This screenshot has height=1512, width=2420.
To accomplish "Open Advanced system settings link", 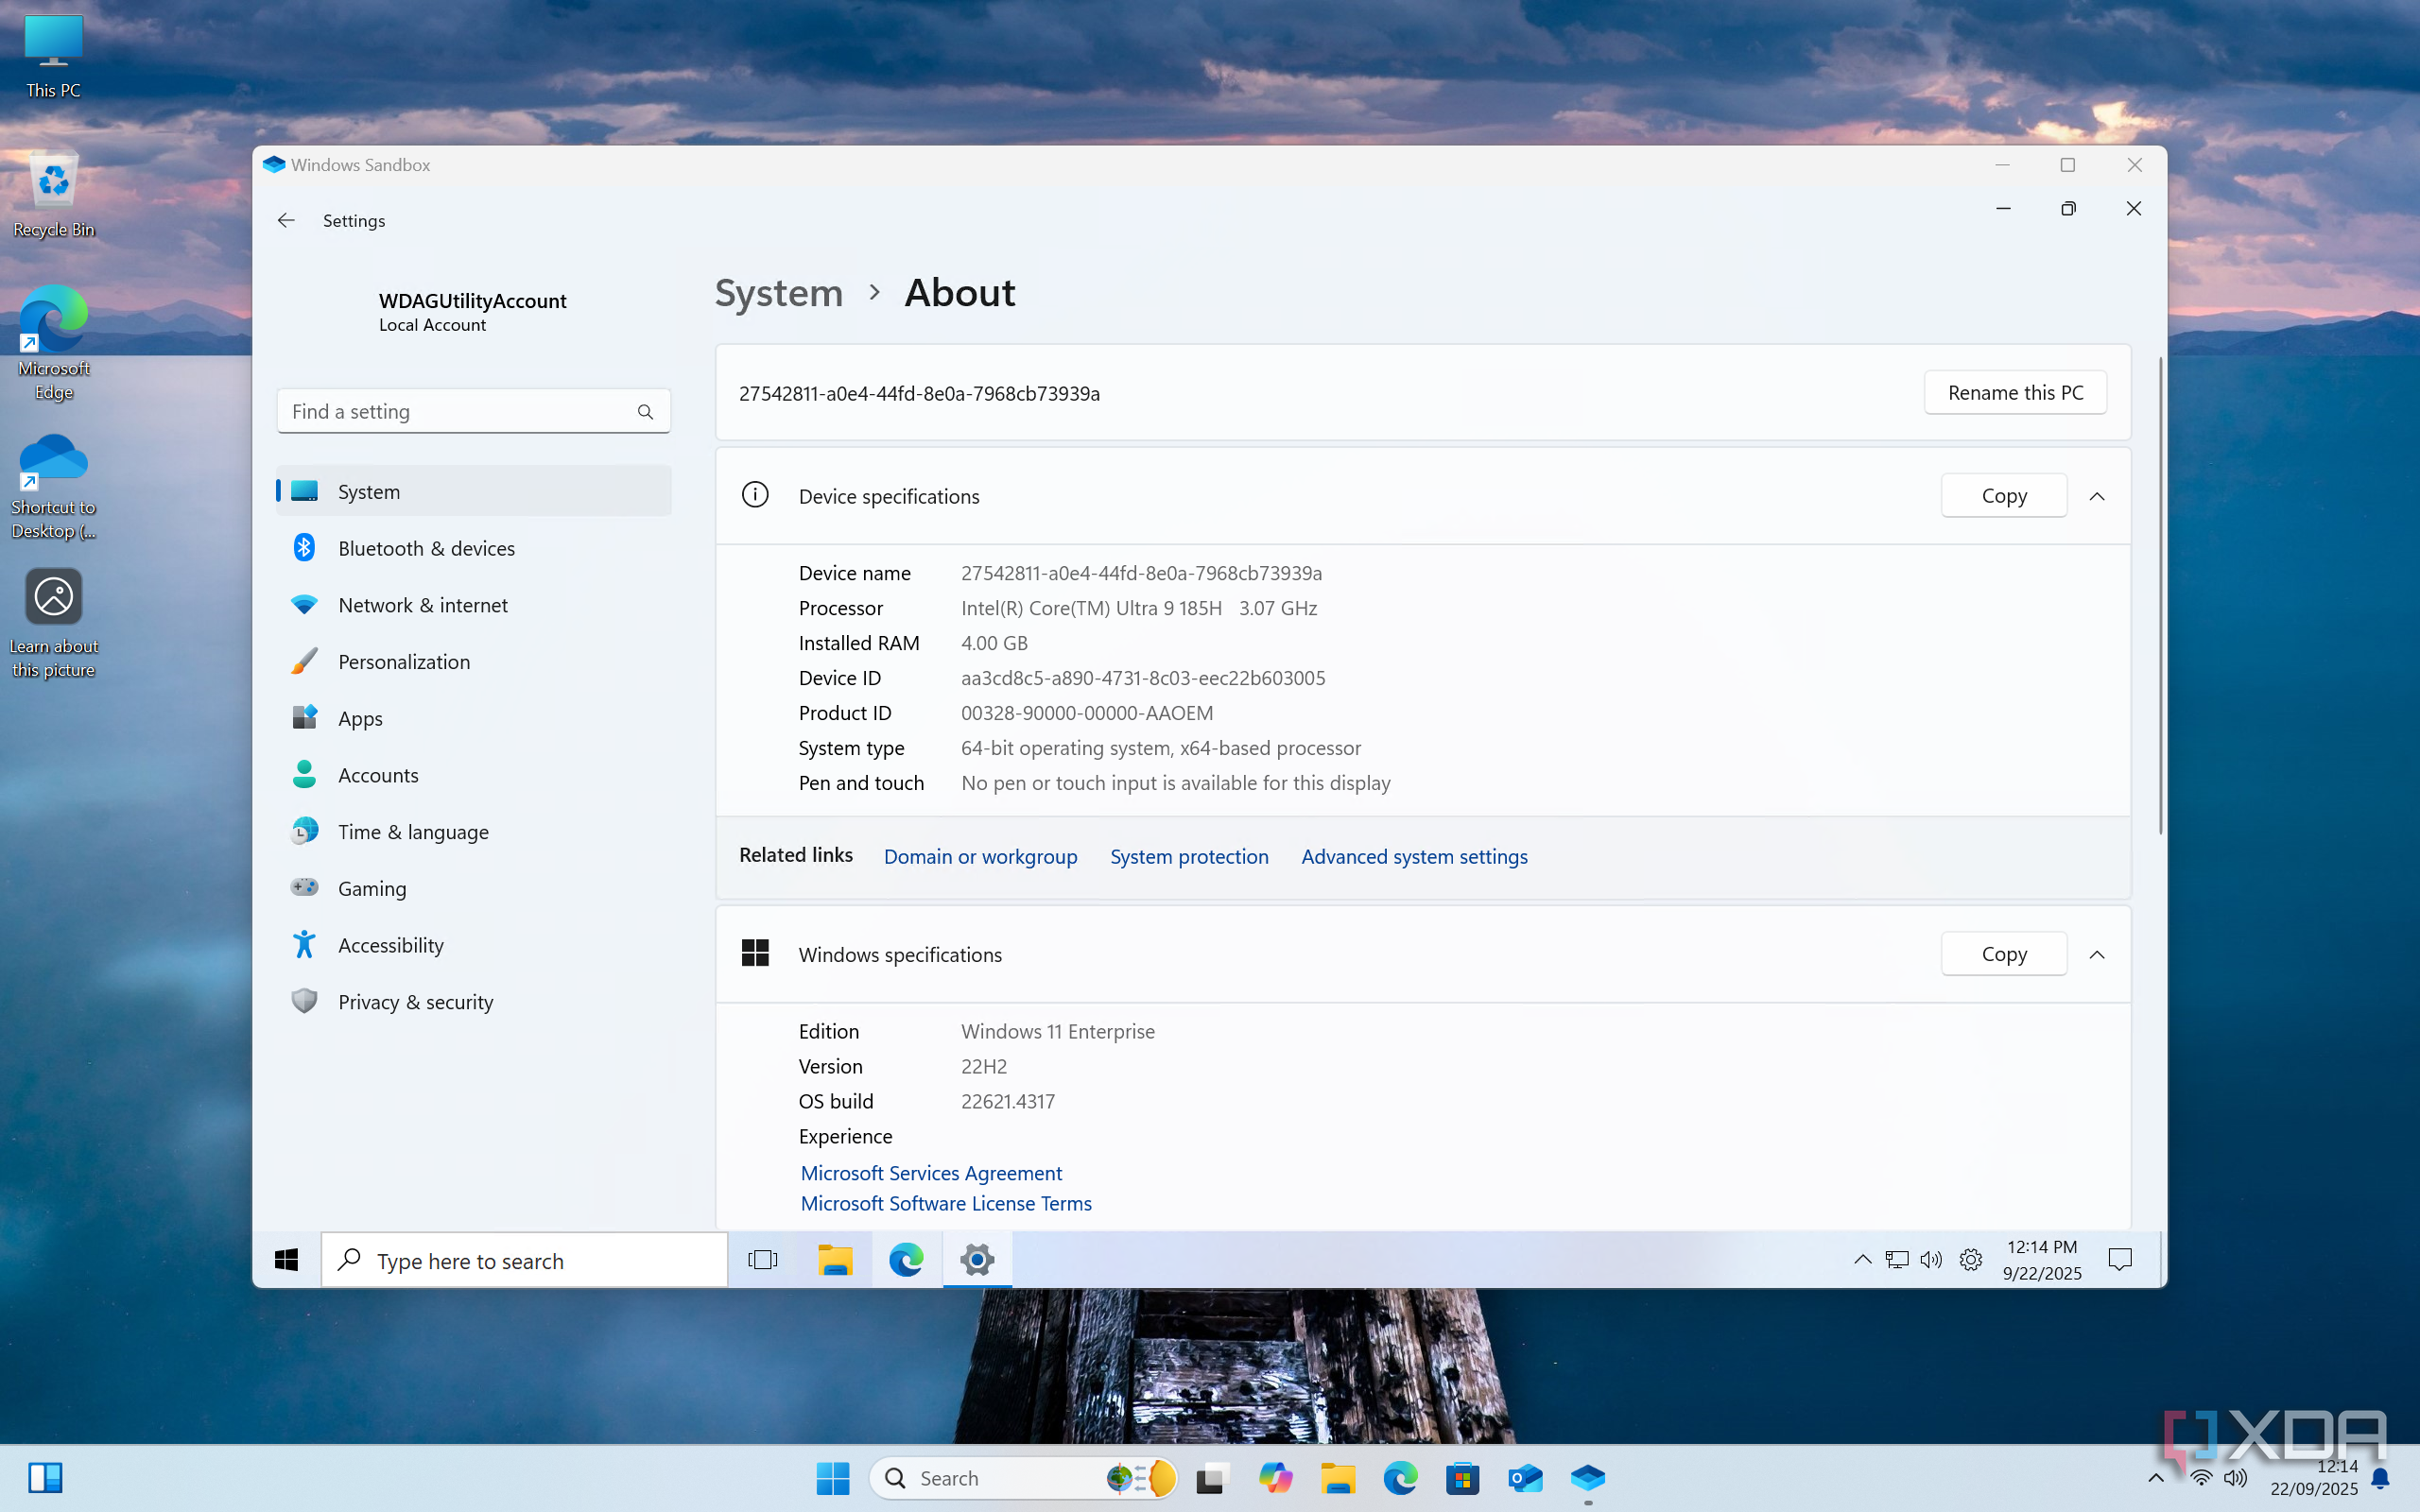I will point(1414,856).
